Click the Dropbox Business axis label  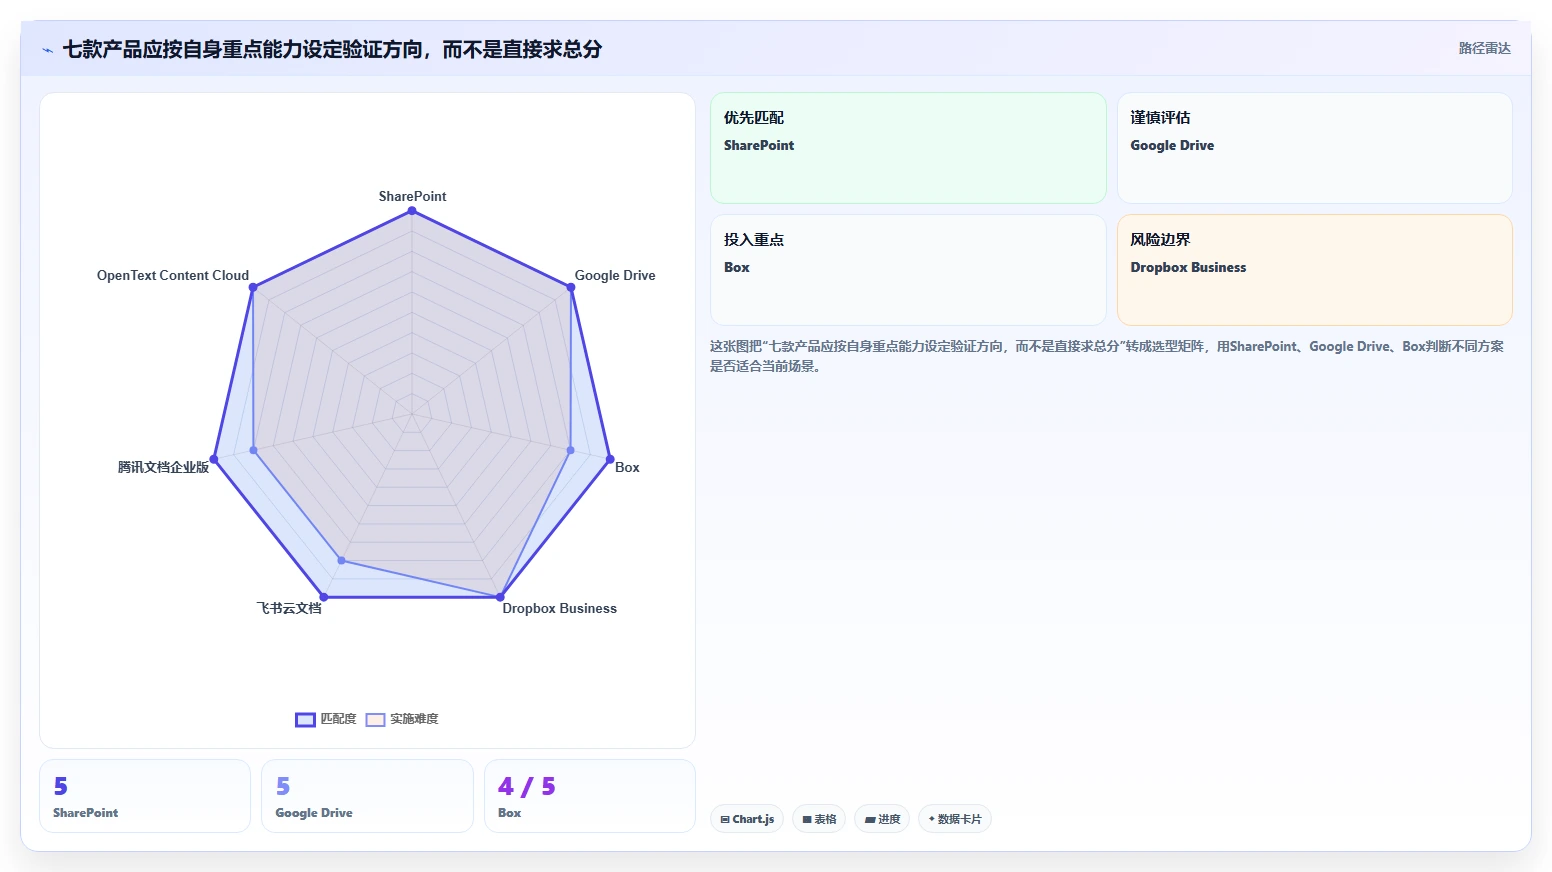(x=559, y=608)
